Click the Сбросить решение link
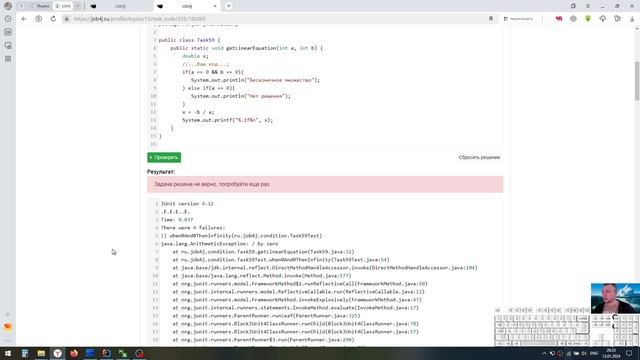The width and height of the screenshot is (640, 360). tap(479, 157)
